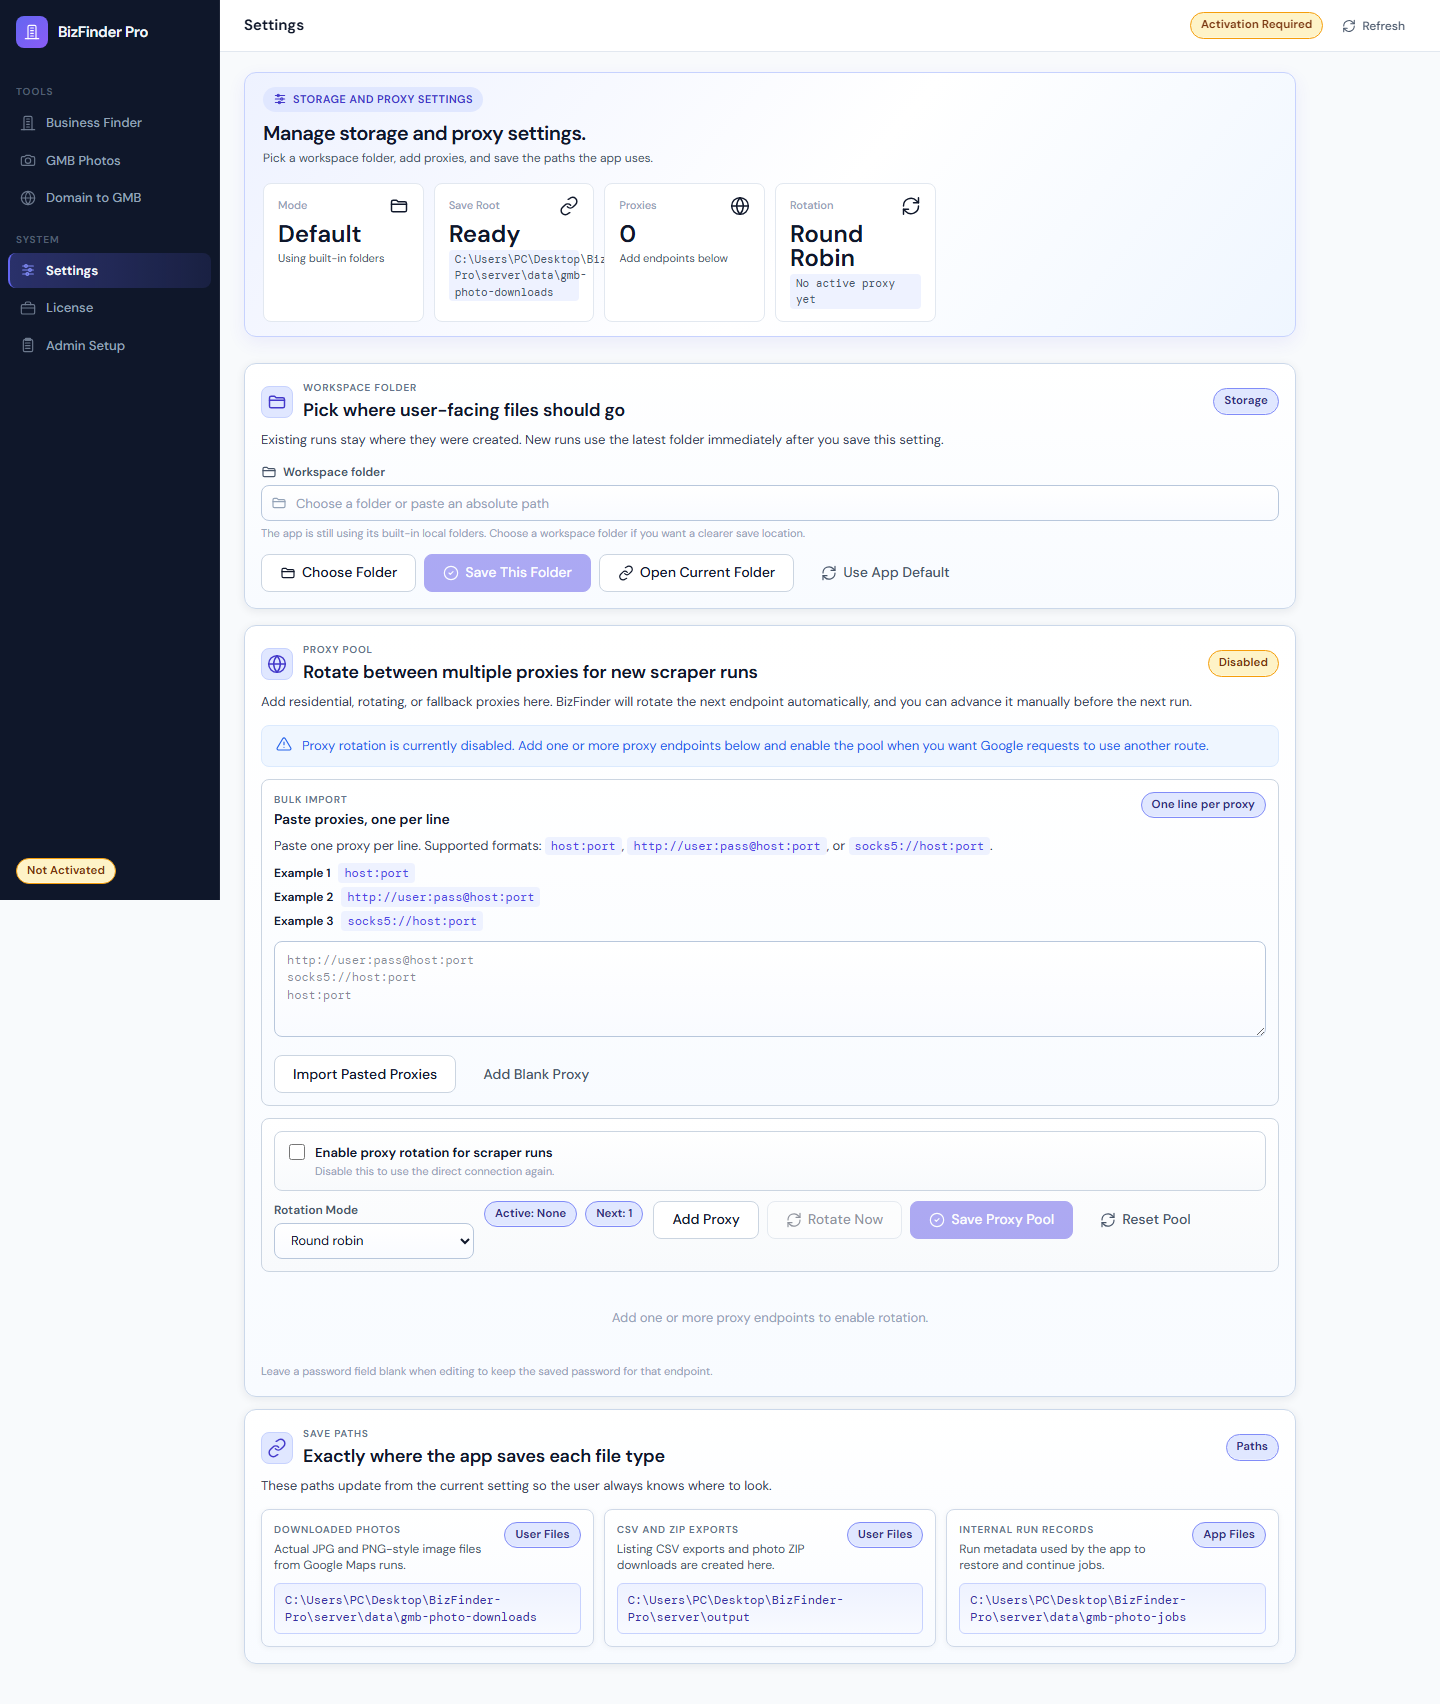The image size is (1440, 1704).
Task: Click the Workspace Folder section icon
Action: click(x=277, y=402)
